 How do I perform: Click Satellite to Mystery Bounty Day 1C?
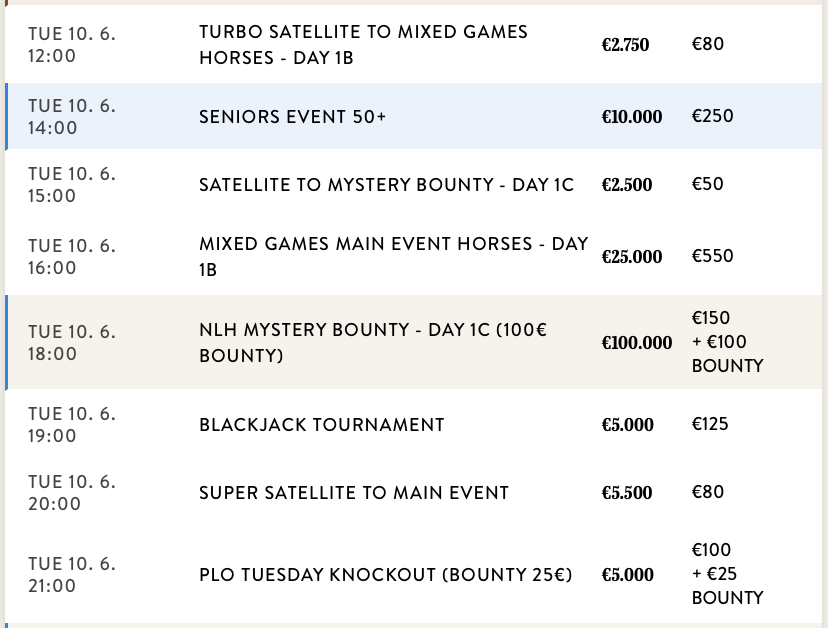click(x=386, y=185)
